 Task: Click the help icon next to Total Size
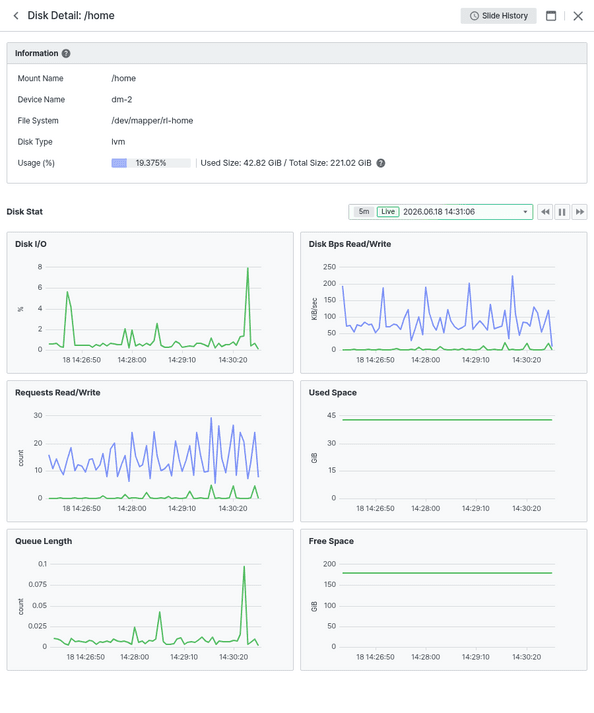click(381, 163)
